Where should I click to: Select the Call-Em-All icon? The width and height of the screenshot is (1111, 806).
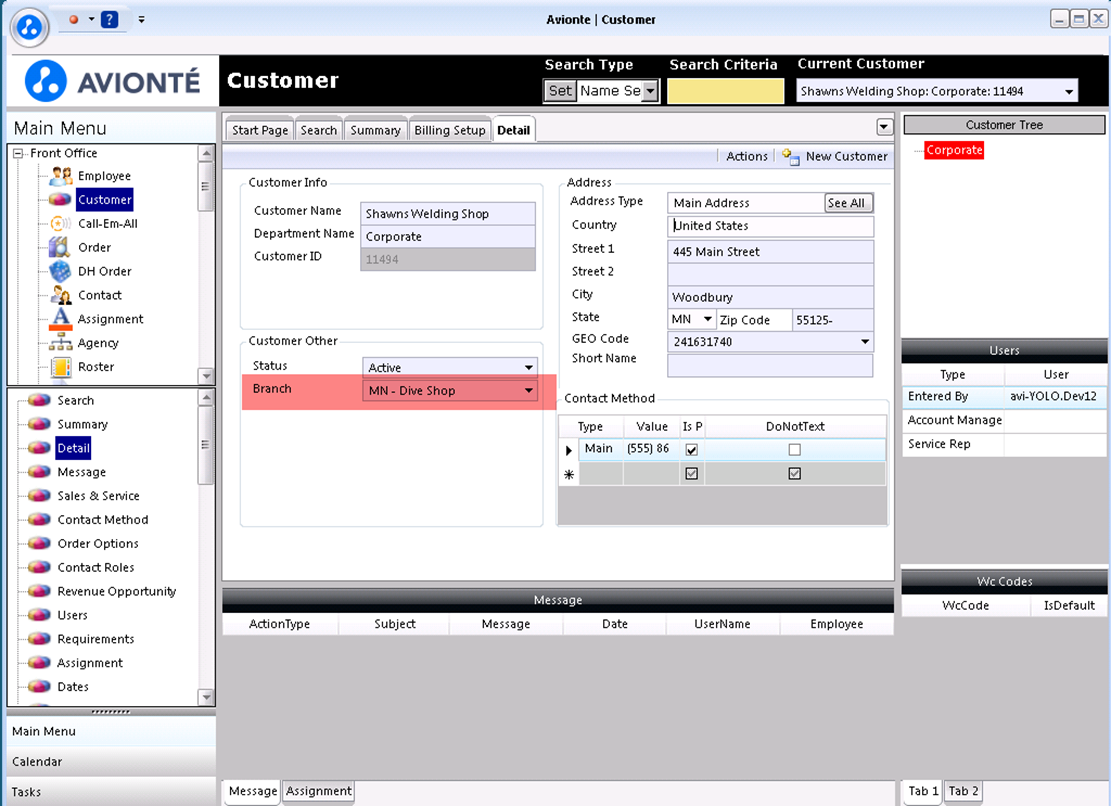pyautogui.click(x=61, y=223)
